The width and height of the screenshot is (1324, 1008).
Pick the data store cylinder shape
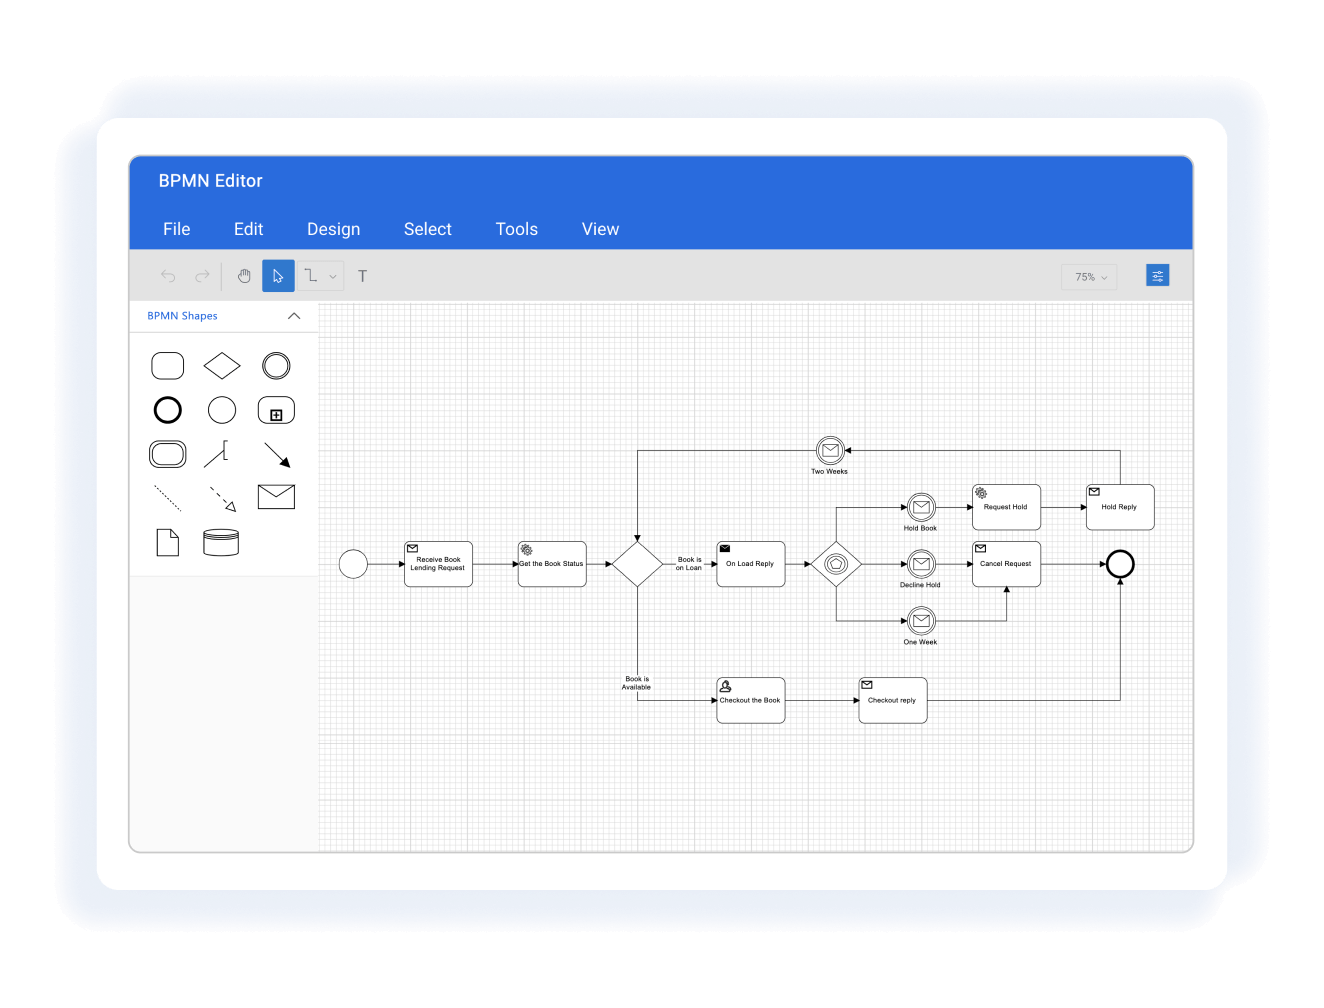coord(221,542)
